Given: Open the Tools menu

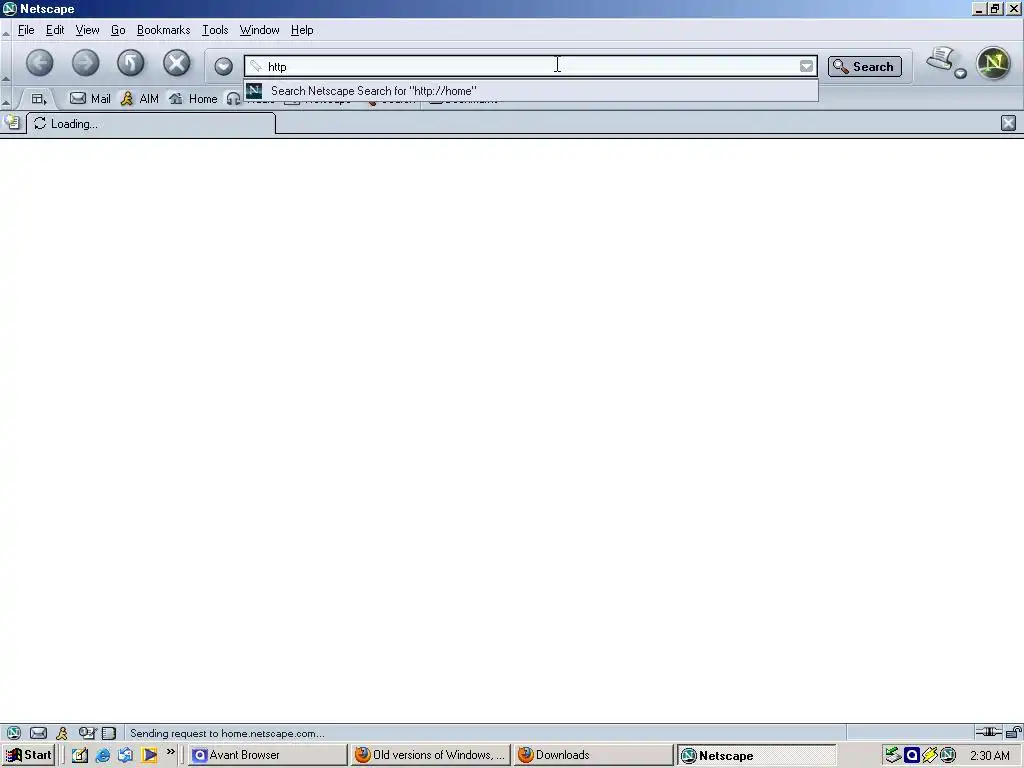Looking at the screenshot, I should 215,30.
